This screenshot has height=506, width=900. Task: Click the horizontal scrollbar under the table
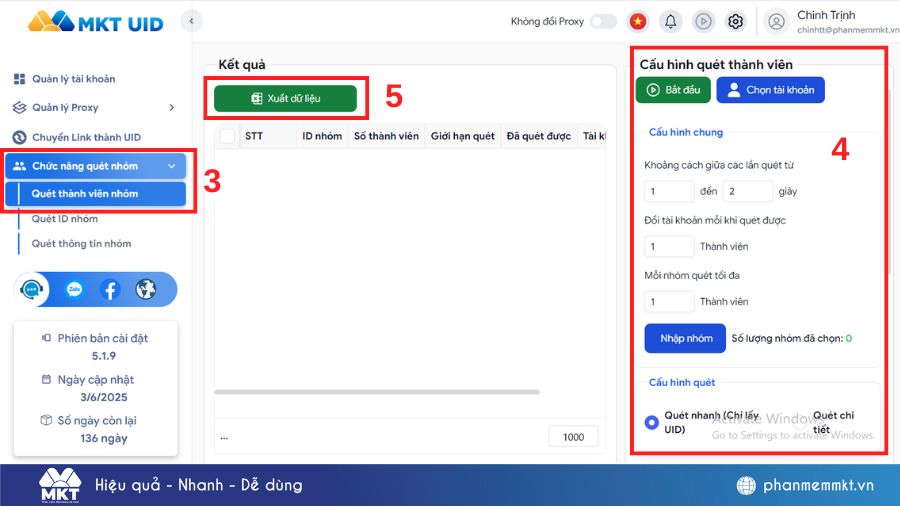coord(377,392)
